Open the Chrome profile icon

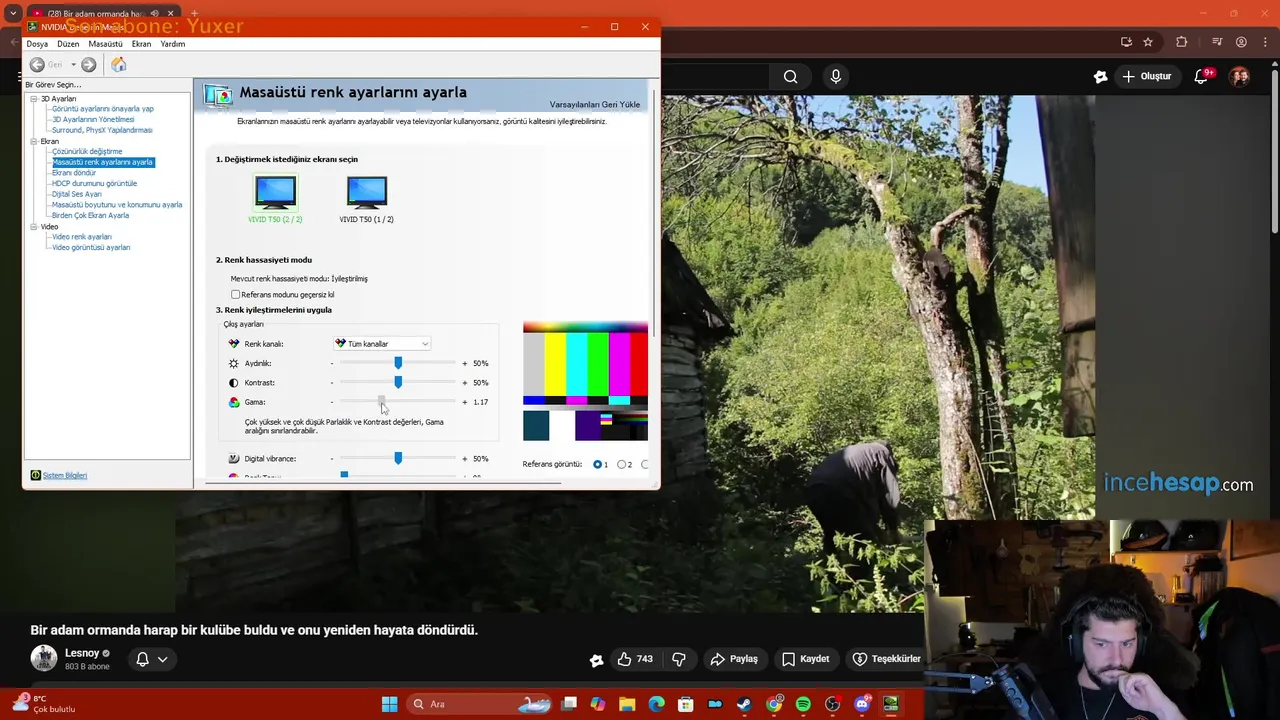coord(1241,42)
